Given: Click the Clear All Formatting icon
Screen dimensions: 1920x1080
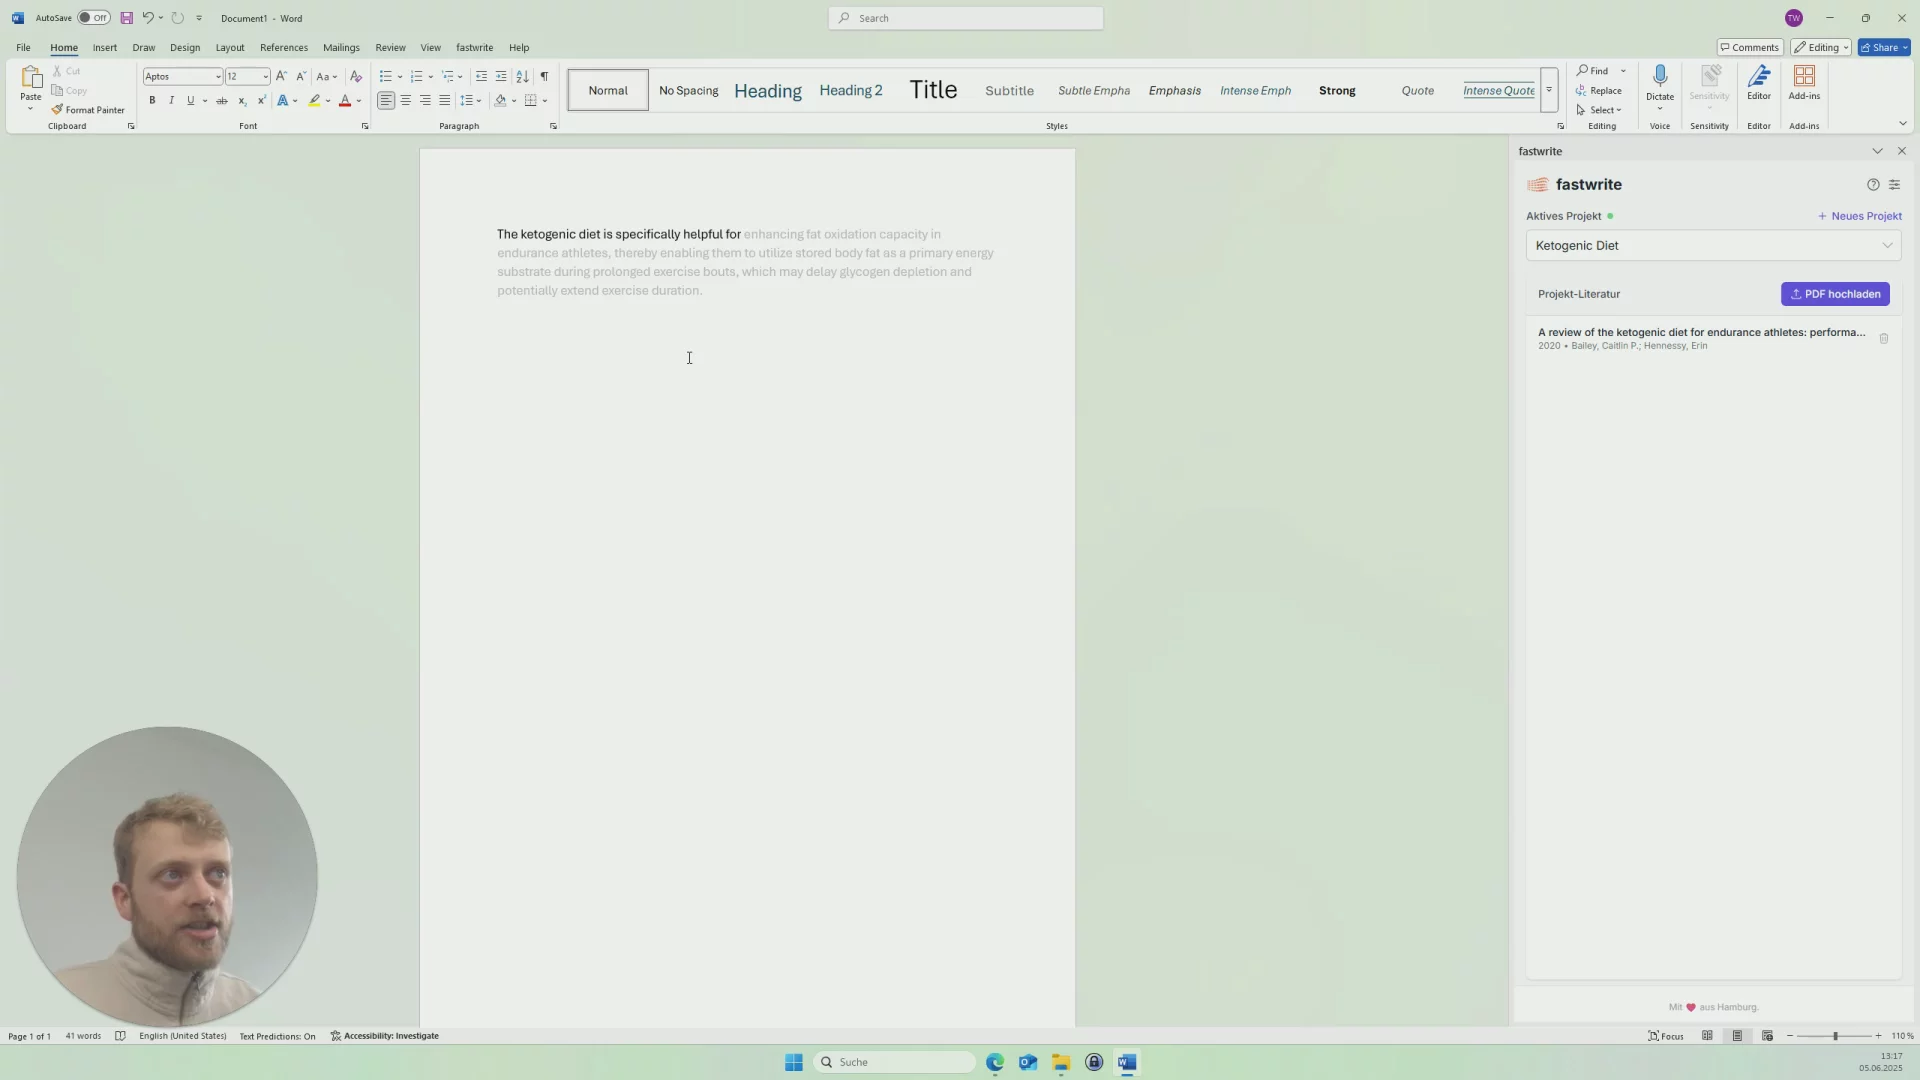Looking at the screenshot, I should 356,76.
